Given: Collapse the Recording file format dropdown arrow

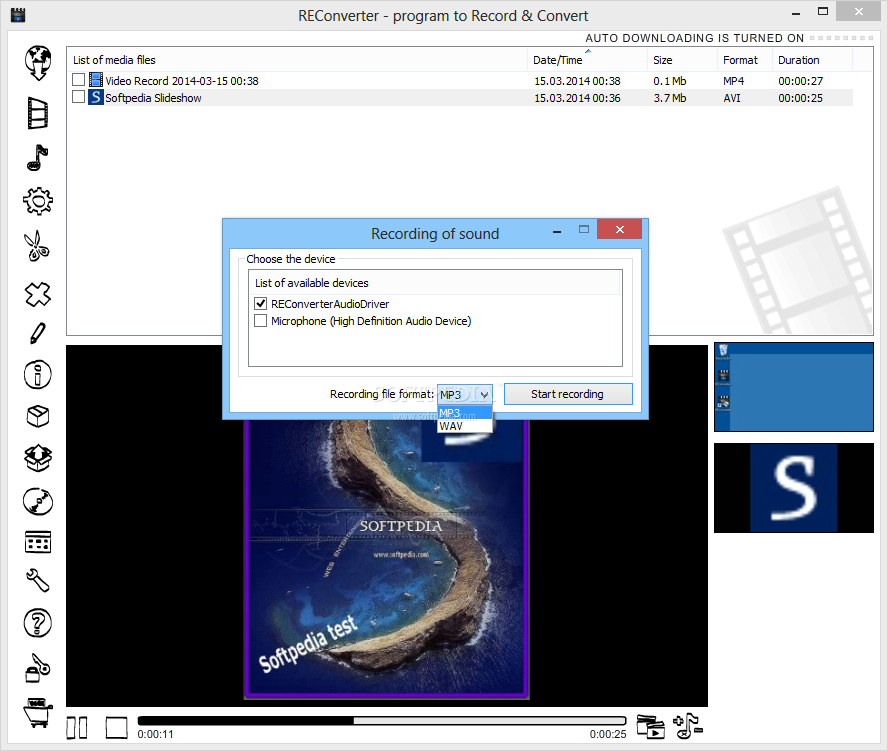Looking at the screenshot, I should (x=484, y=394).
